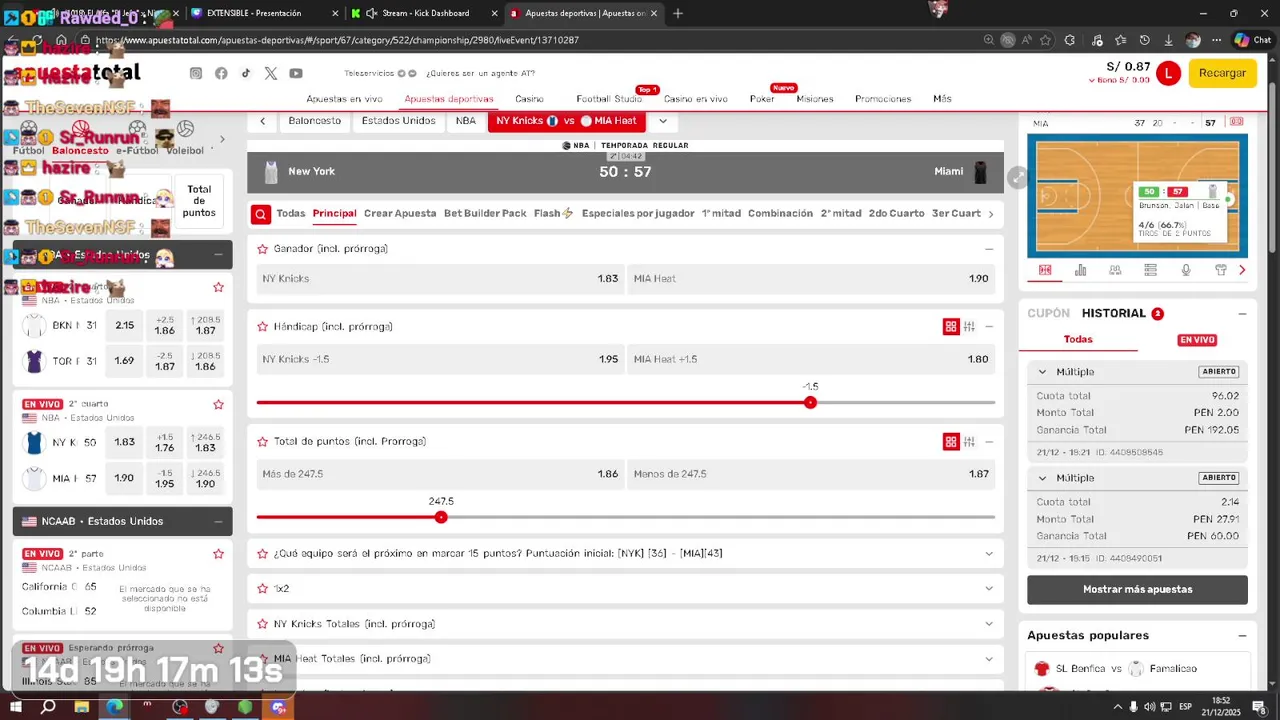The image size is (1280, 720).
Task: Favorite the próximo en marcar 15 puntos market
Action: (x=263, y=554)
